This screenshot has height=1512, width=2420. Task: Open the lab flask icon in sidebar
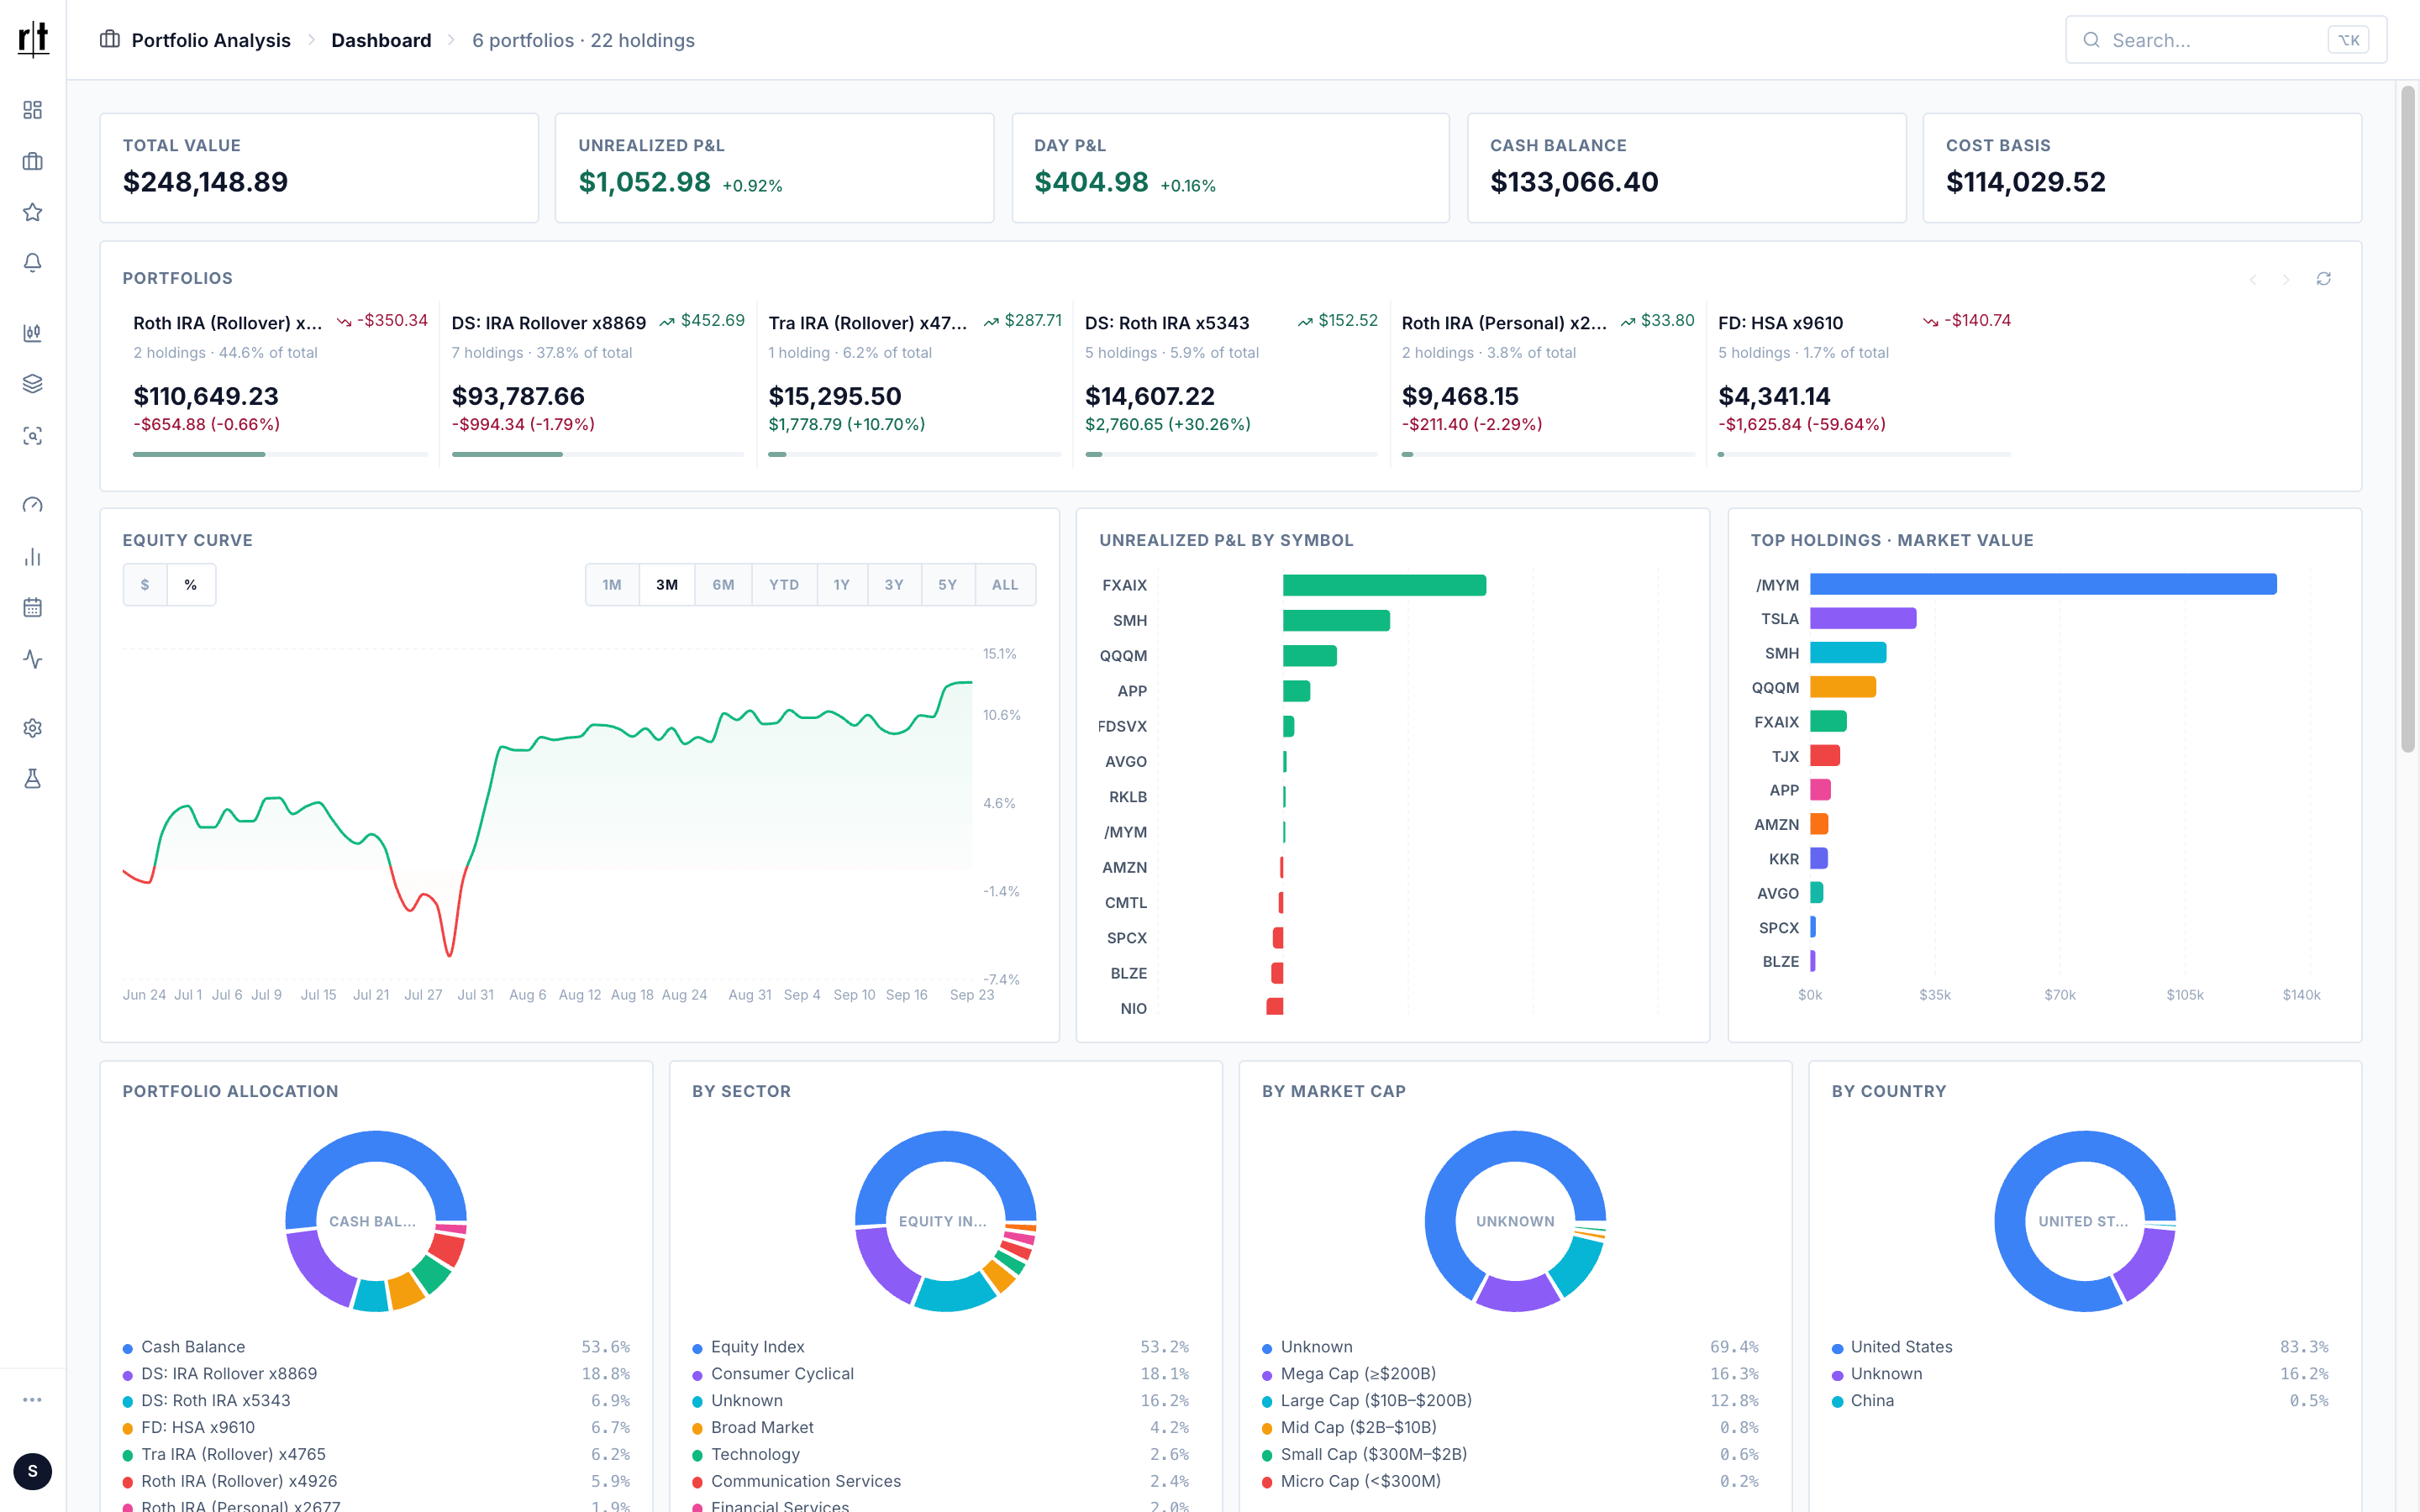coord(33,779)
